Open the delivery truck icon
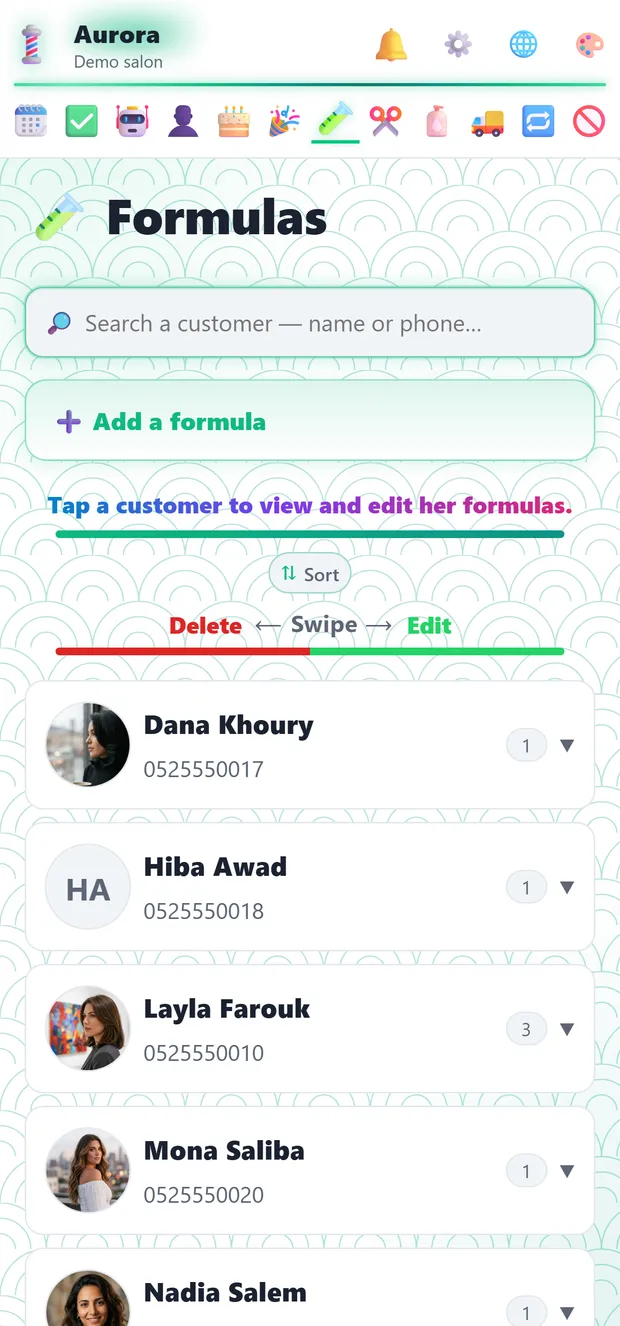 487,121
